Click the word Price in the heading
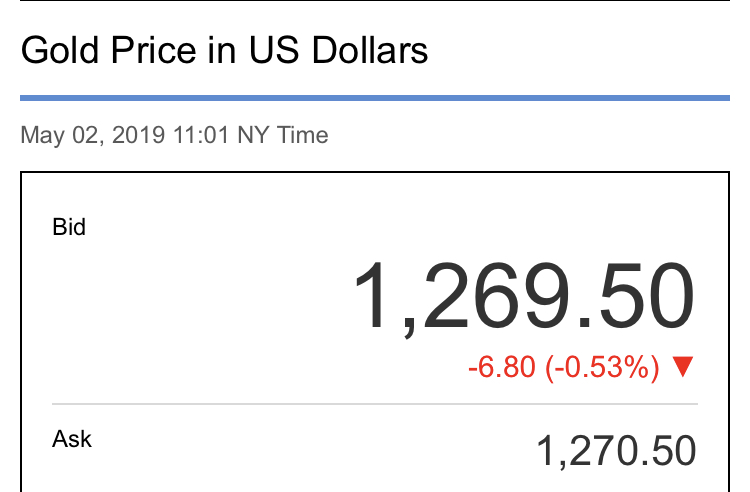The image size is (750, 492). point(154,50)
